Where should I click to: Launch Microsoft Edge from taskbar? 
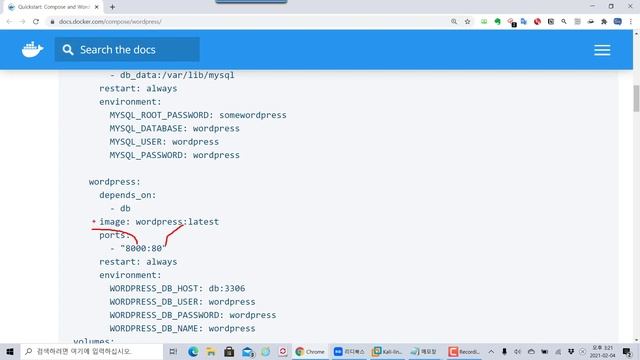[193, 351]
